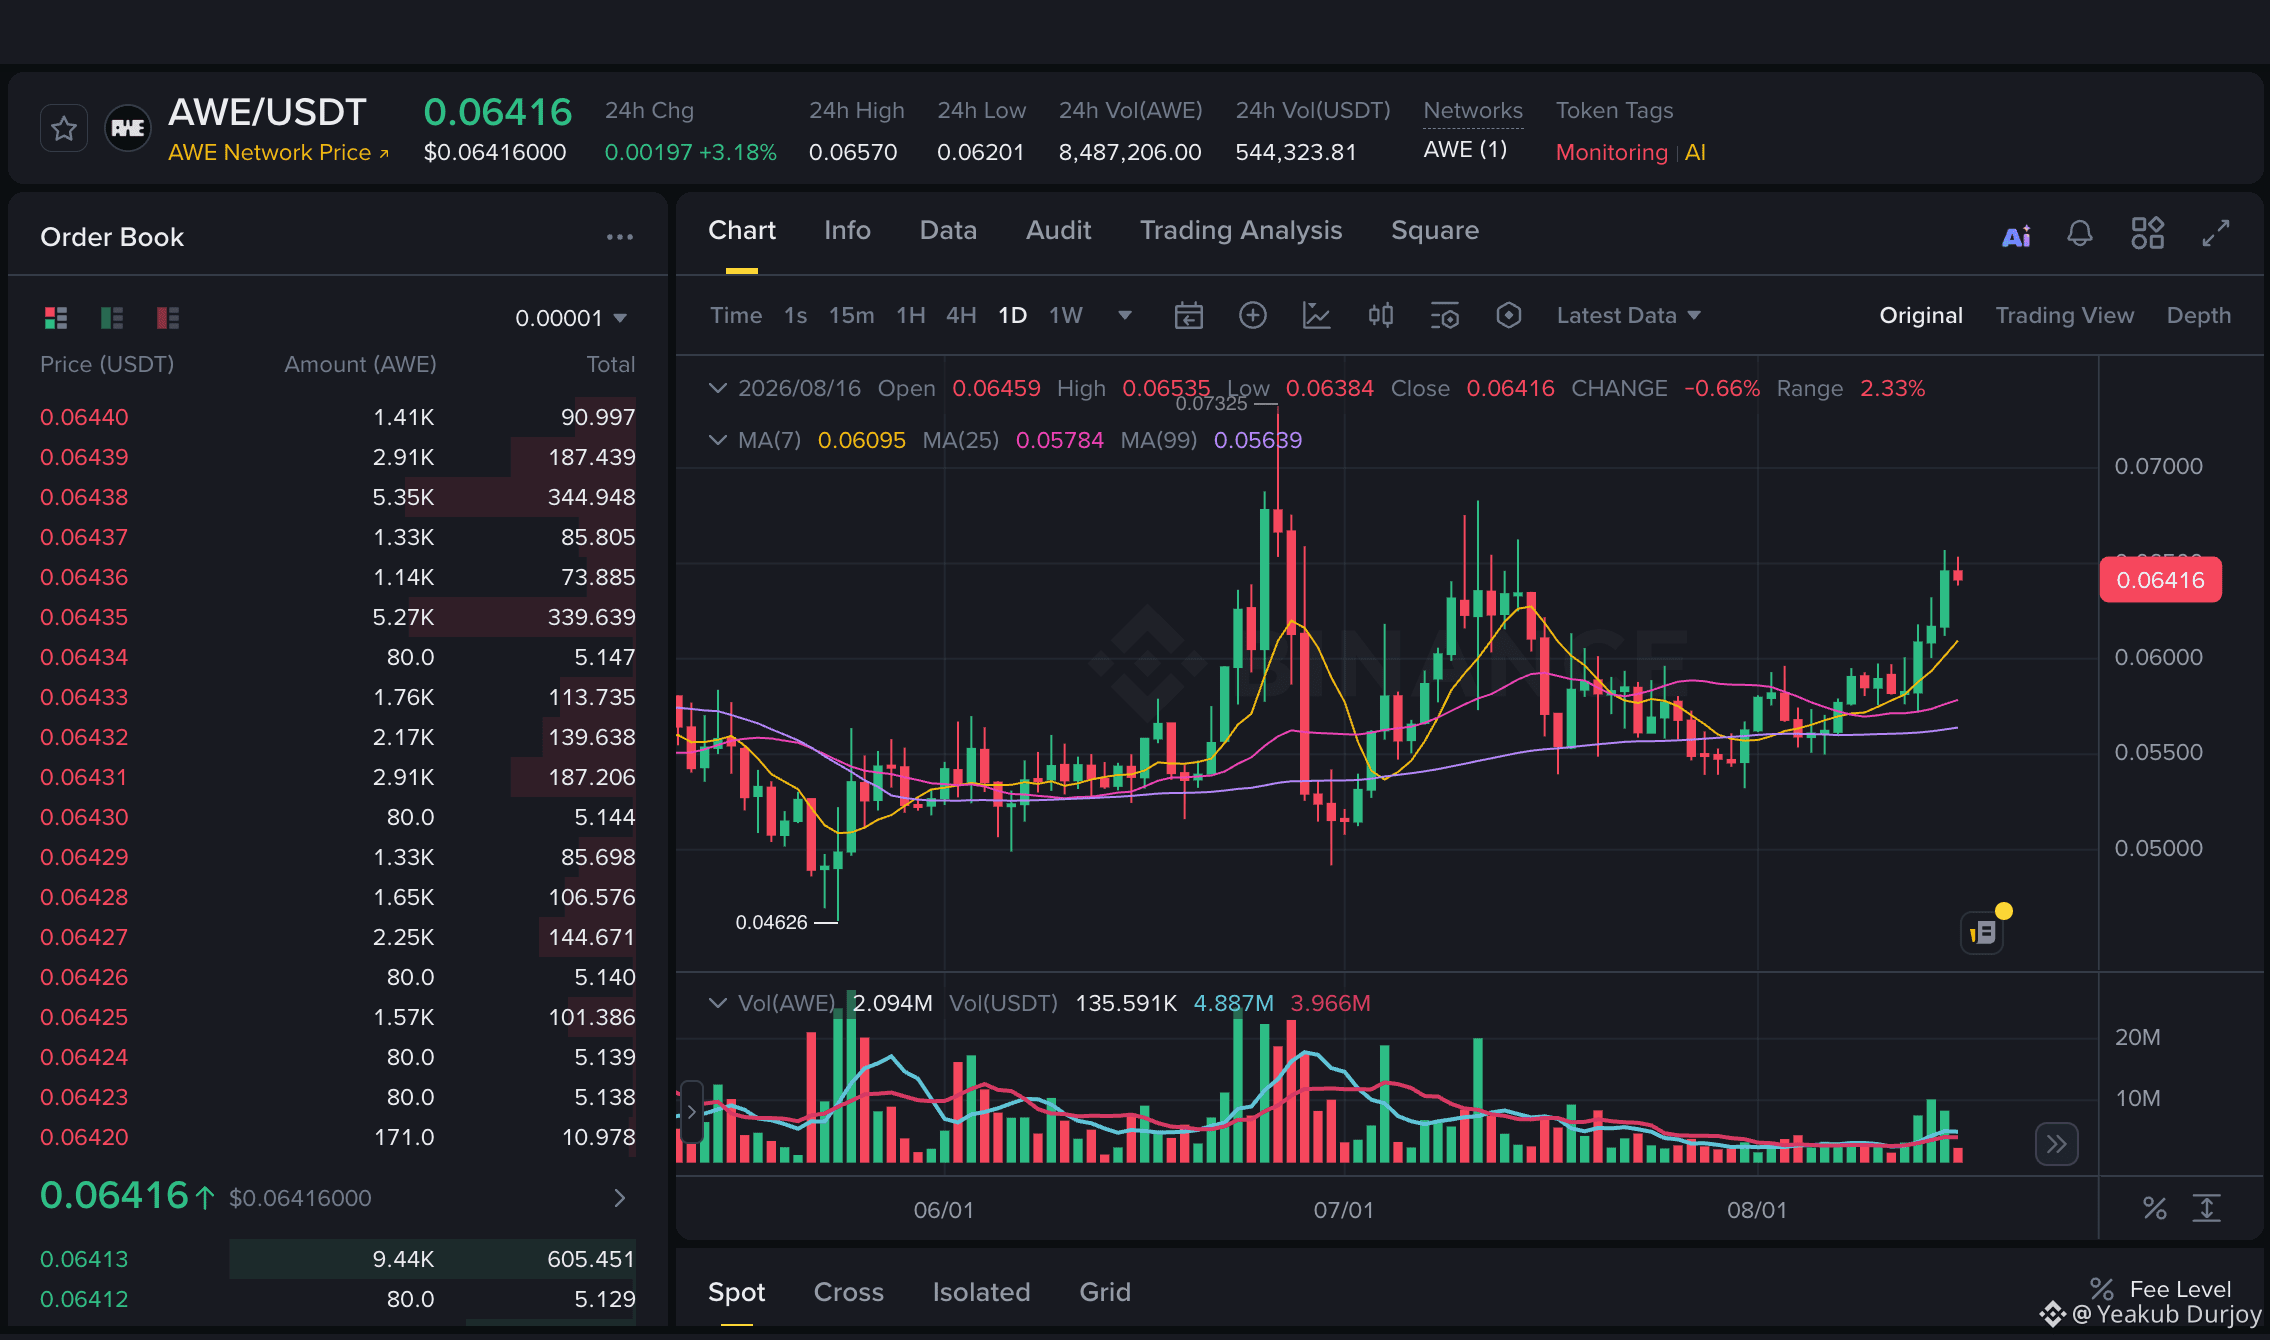This screenshot has height=1340, width=2270.
Task: Open the Fee Level link
Action: click(x=2161, y=1289)
